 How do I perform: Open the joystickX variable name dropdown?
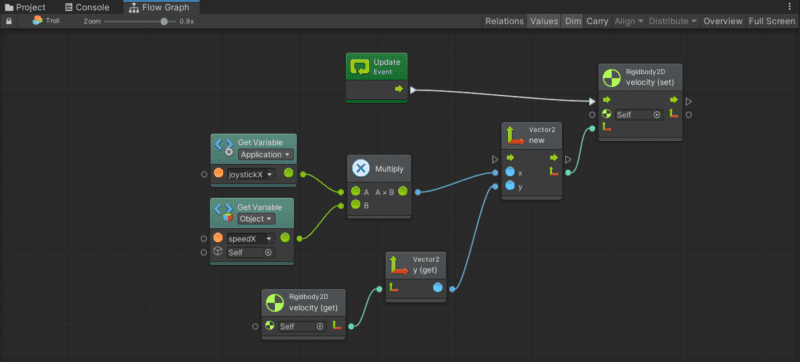click(x=251, y=174)
